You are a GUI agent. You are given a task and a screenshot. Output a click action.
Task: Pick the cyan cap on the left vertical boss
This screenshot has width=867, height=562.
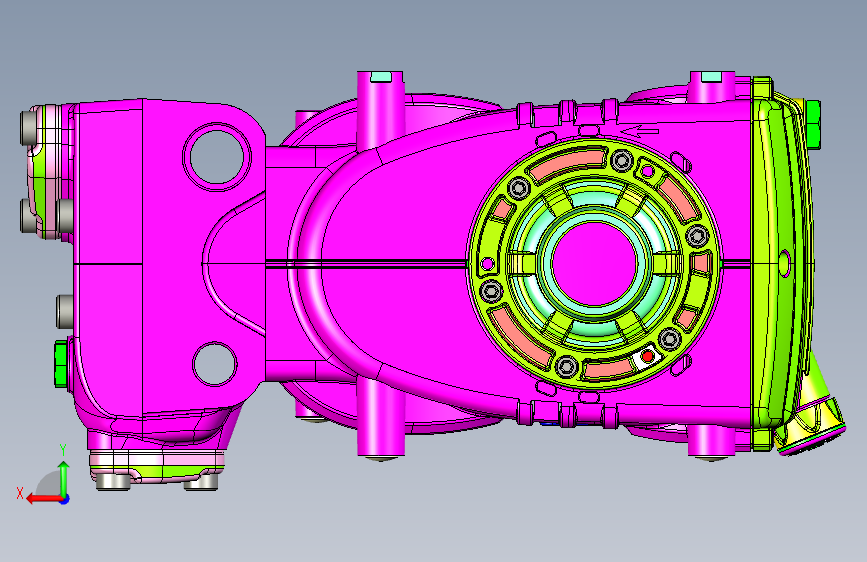[380, 76]
